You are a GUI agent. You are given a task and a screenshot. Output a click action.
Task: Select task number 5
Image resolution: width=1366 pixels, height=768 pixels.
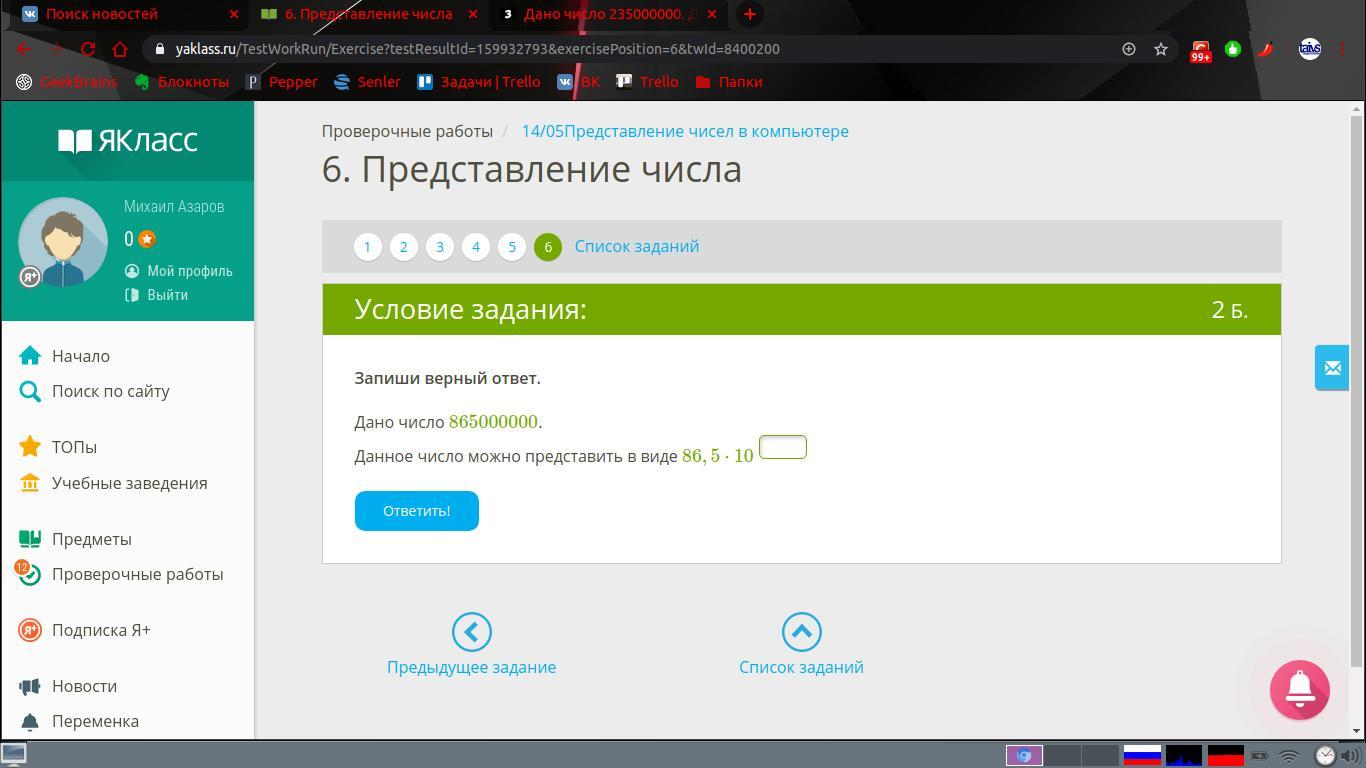[512, 247]
